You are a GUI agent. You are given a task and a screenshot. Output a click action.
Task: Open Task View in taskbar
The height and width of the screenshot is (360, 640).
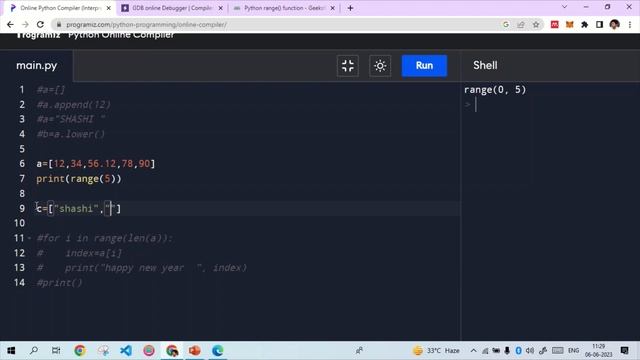click(x=56, y=350)
